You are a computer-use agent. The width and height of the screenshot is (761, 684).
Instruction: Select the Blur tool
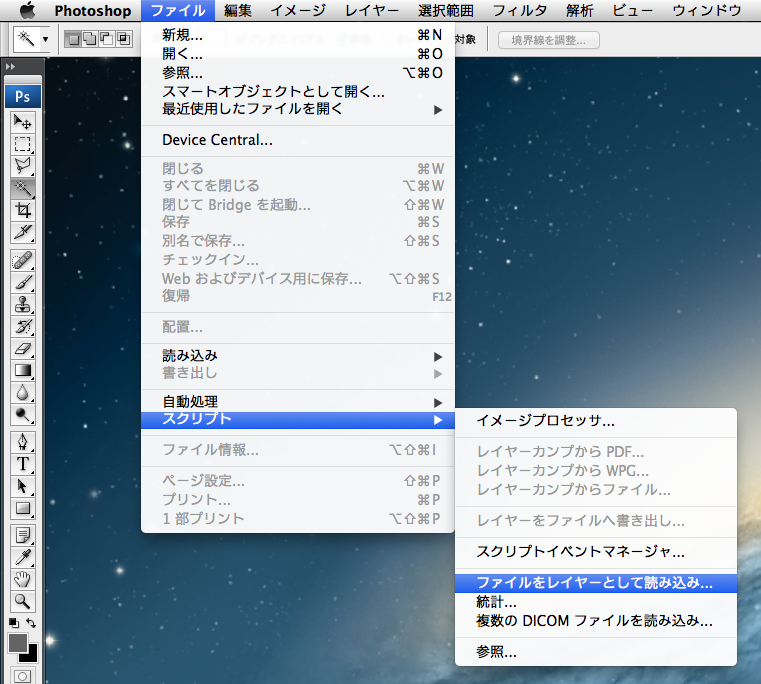pyautogui.click(x=22, y=393)
